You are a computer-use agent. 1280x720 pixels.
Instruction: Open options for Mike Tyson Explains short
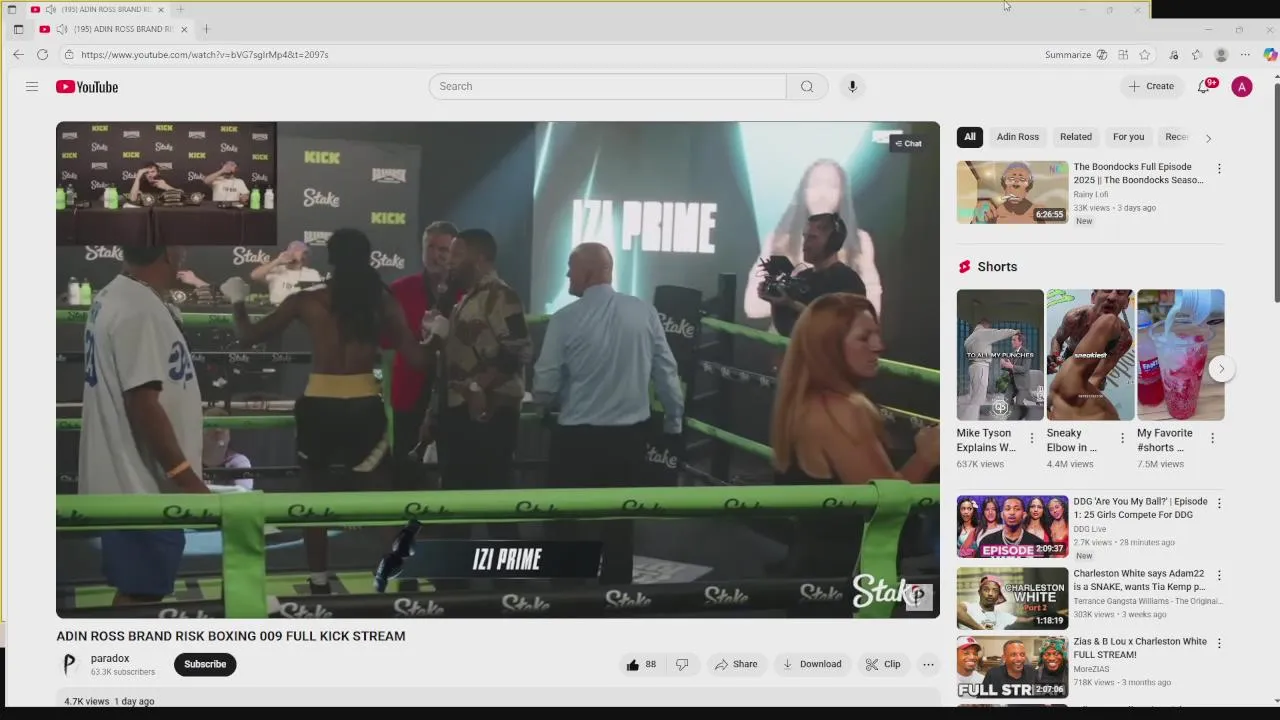(x=1032, y=438)
